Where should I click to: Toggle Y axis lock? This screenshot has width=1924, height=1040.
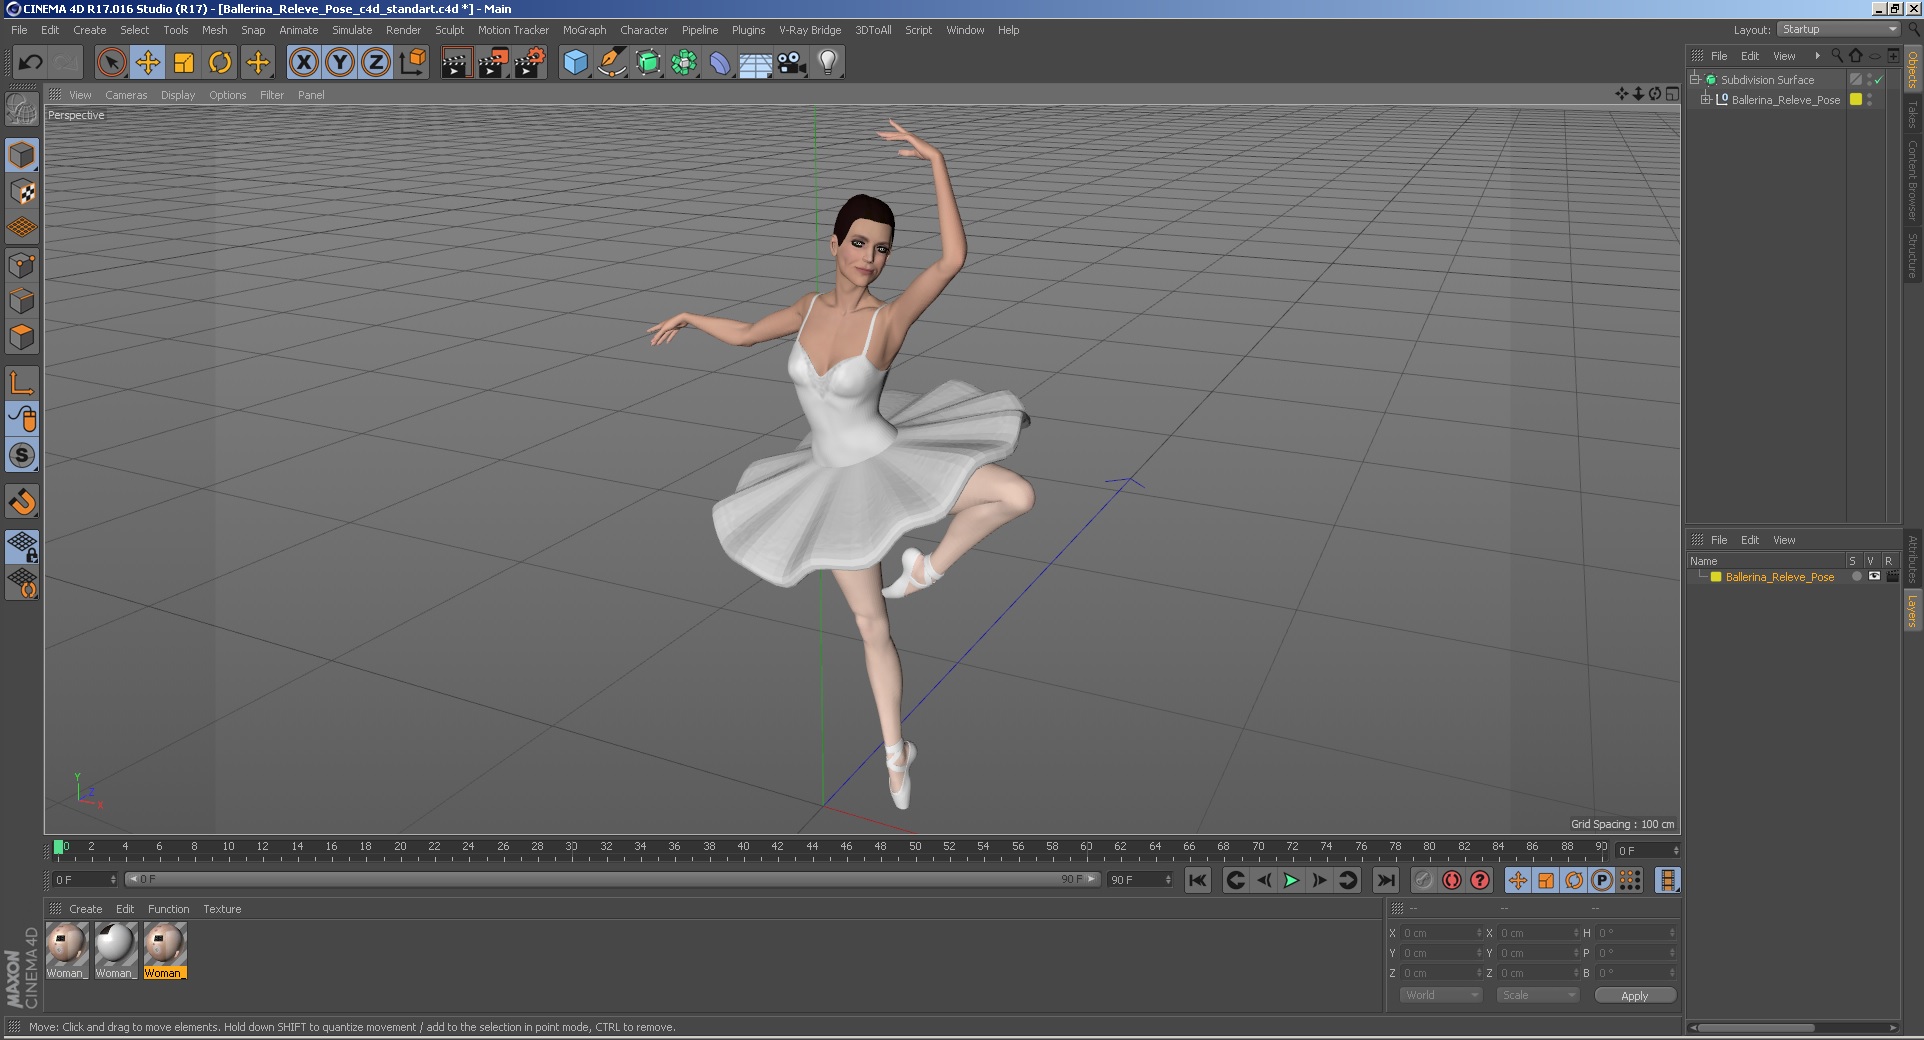[x=340, y=62]
